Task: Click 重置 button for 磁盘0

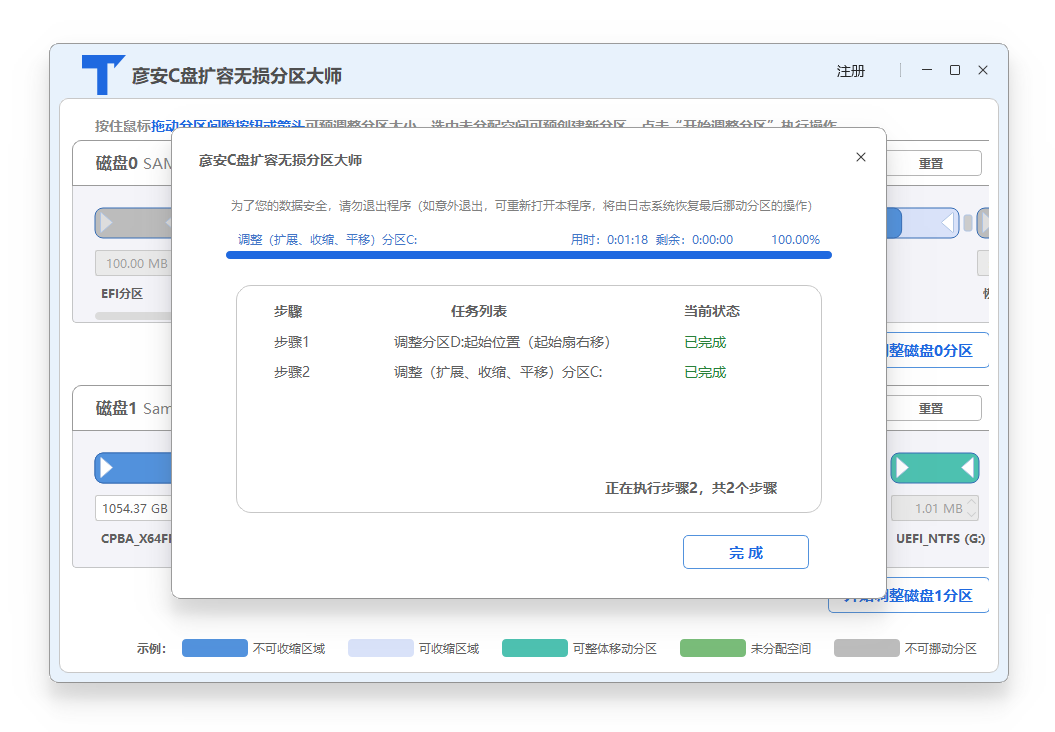Action: coord(931,163)
